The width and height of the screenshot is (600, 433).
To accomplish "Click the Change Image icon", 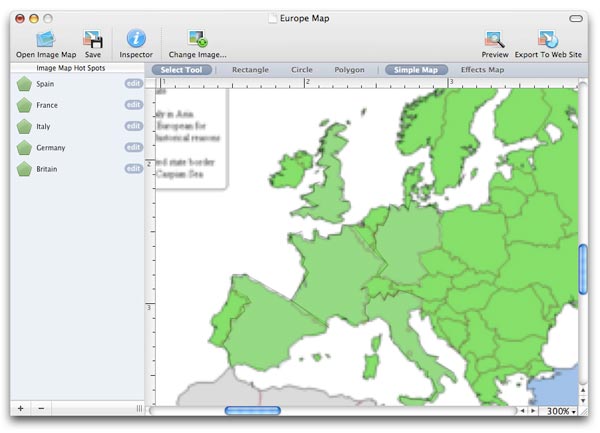I will 197,39.
